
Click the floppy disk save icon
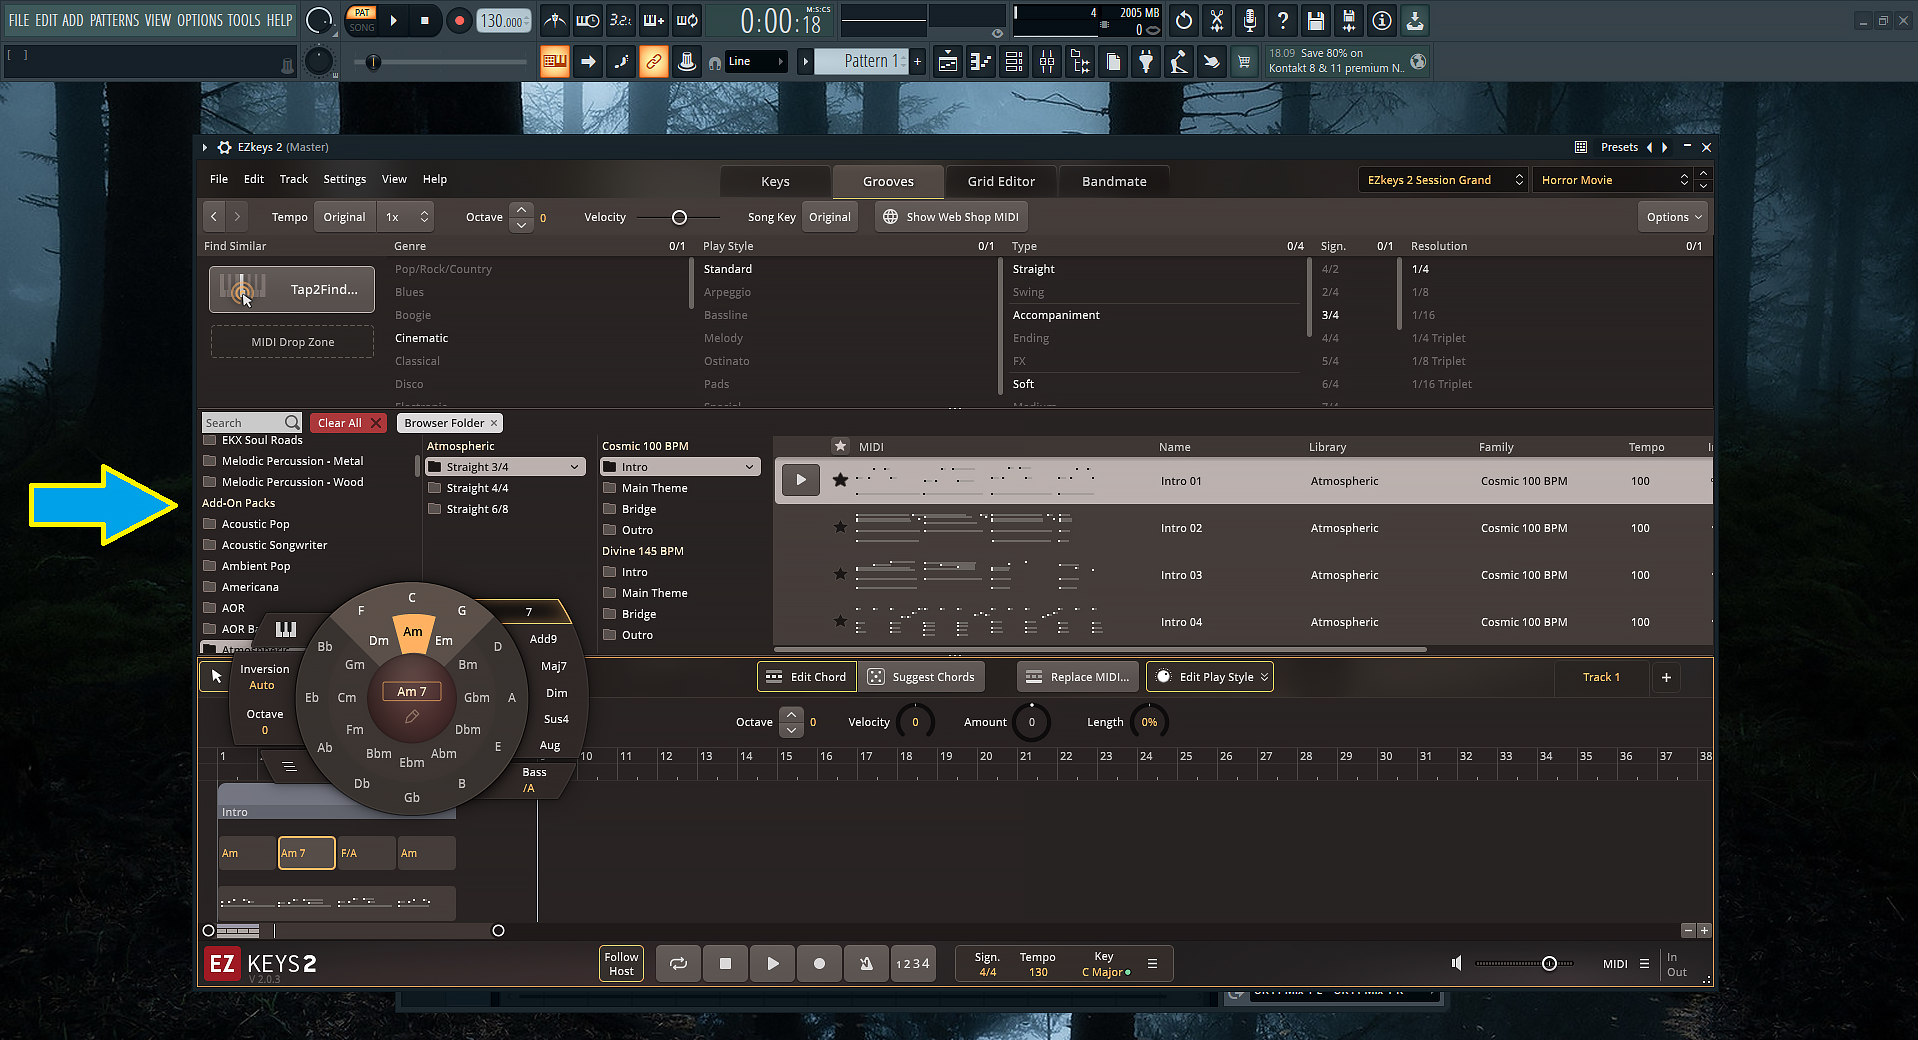click(1316, 20)
